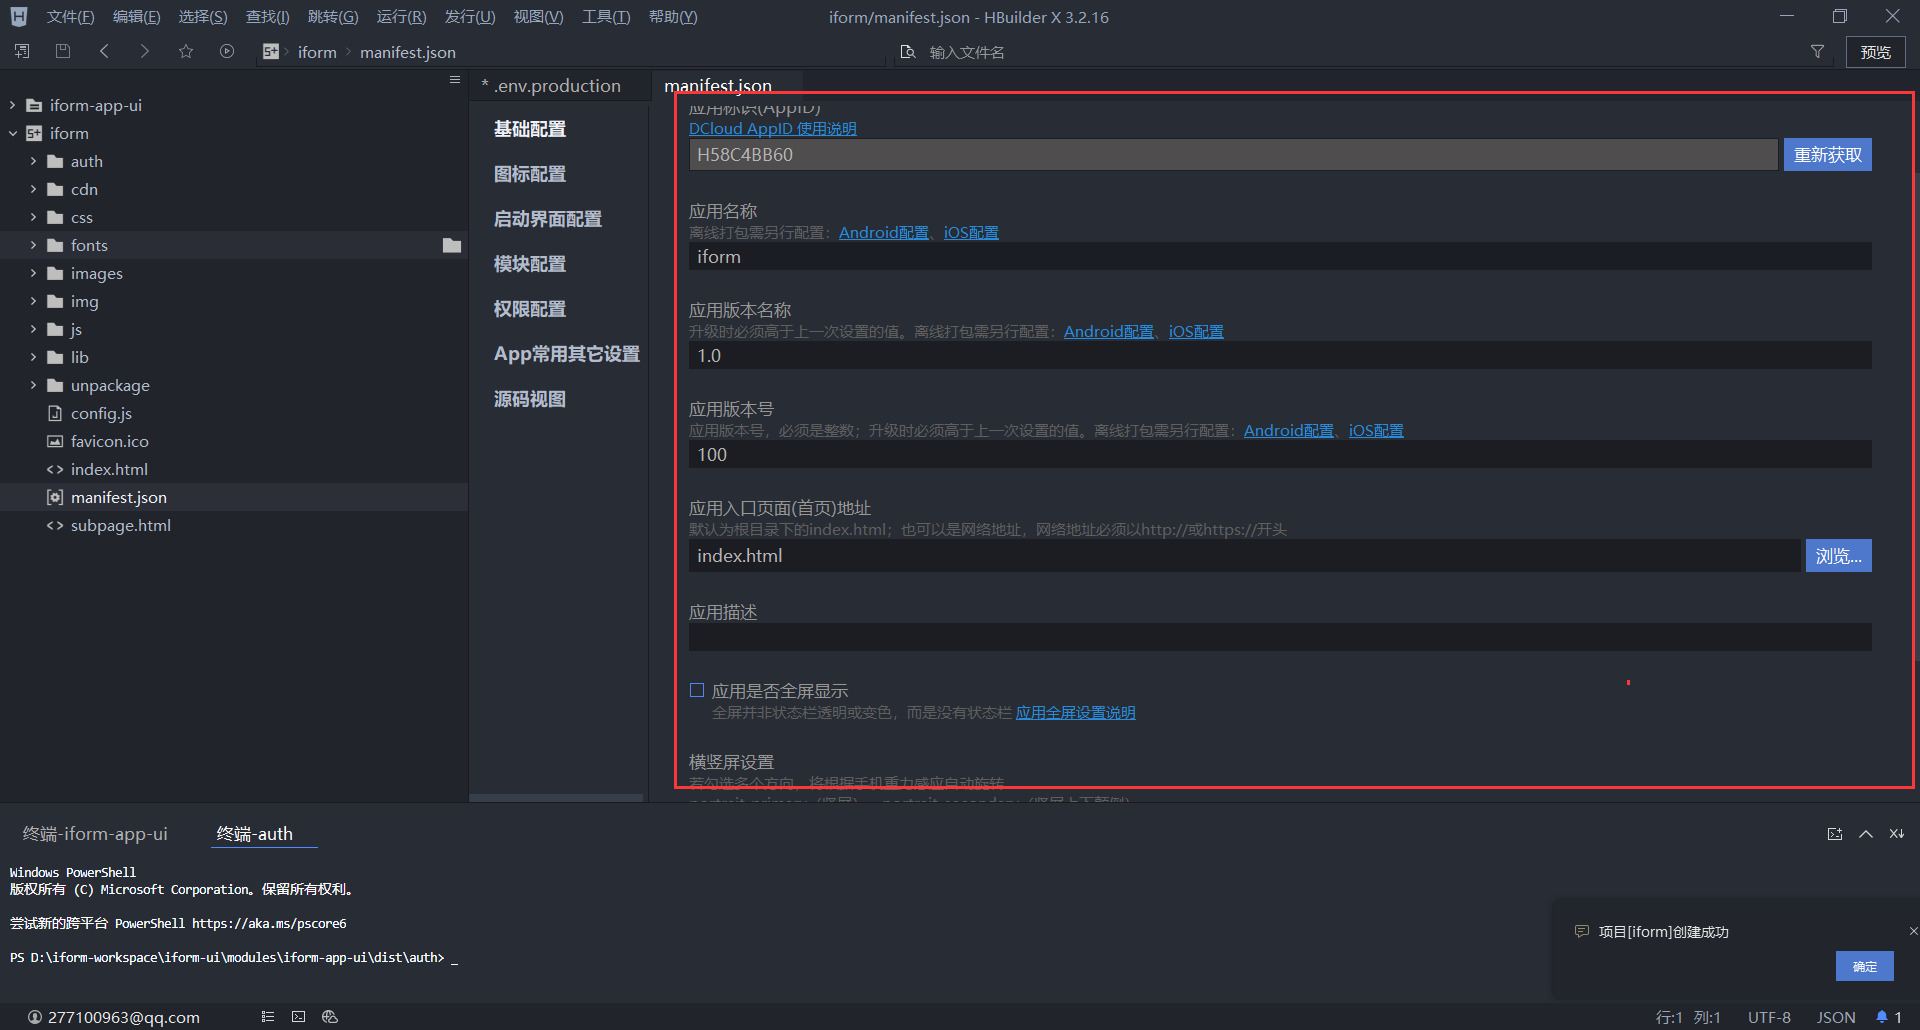Click the bookmark star icon in toolbar
The image size is (1920, 1030).
[186, 51]
